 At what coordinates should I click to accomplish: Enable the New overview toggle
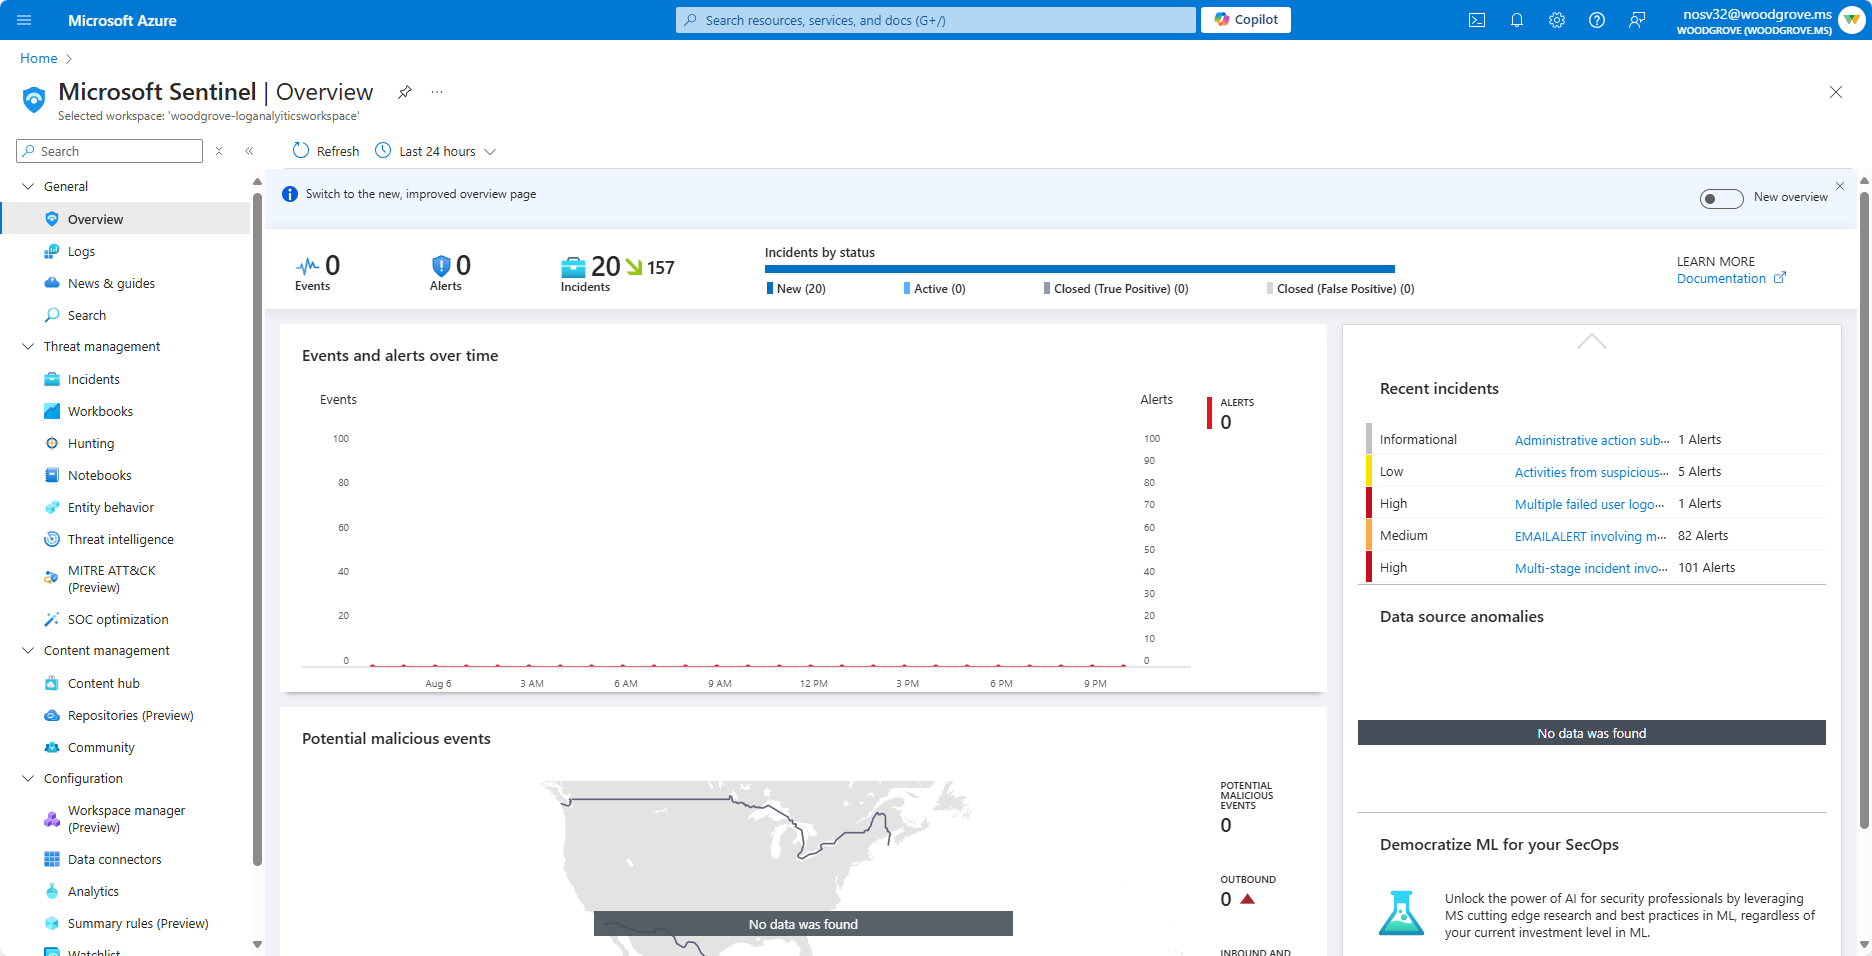1721,198
